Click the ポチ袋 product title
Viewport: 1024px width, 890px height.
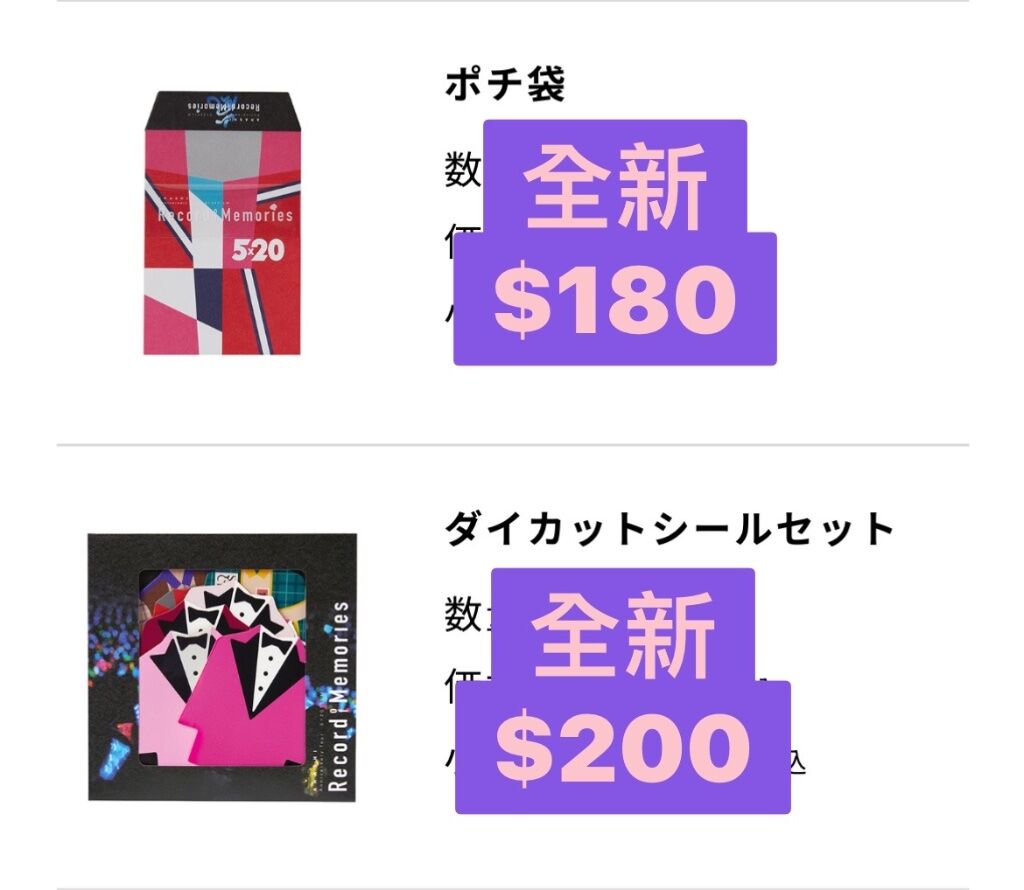[504, 84]
